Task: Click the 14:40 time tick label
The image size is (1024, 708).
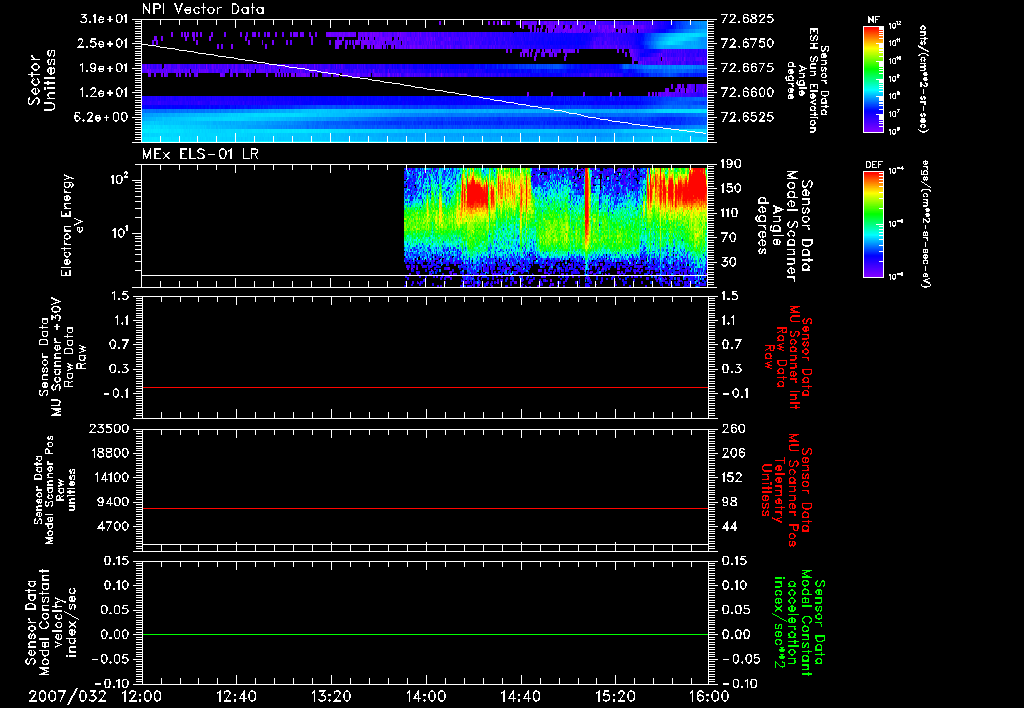Action: tap(520, 696)
